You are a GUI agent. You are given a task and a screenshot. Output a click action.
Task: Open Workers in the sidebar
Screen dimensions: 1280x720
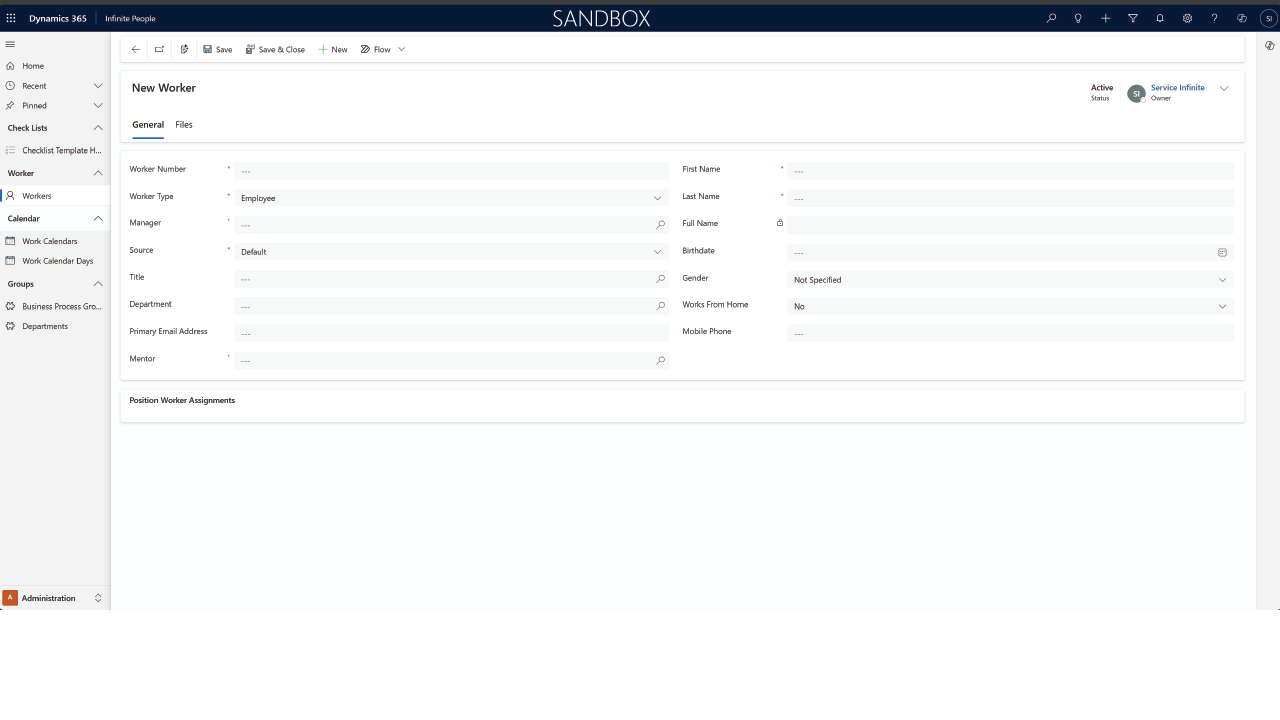click(55, 196)
